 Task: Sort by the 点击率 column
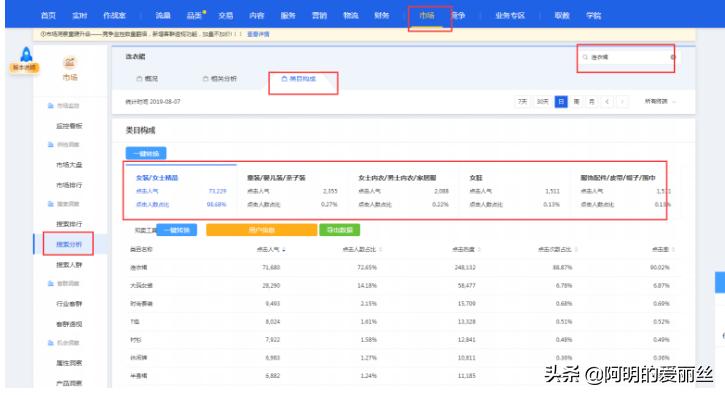[673, 250]
